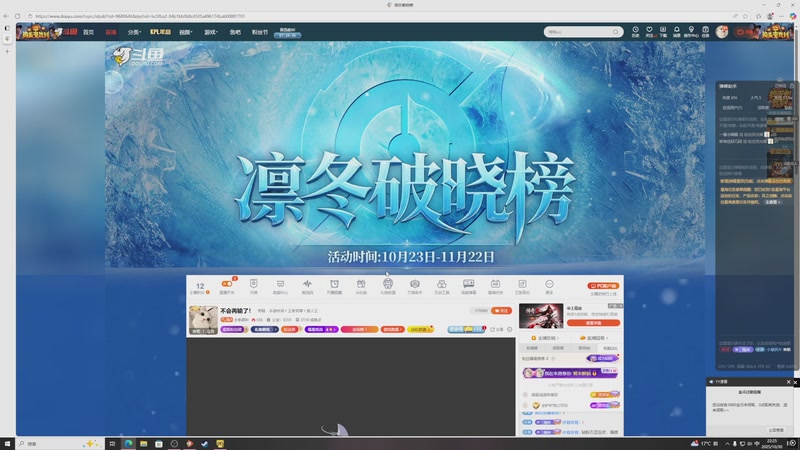Click the orange button under game advertisement
Viewport: 800px width, 450px height.
pyautogui.click(x=593, y=323)
